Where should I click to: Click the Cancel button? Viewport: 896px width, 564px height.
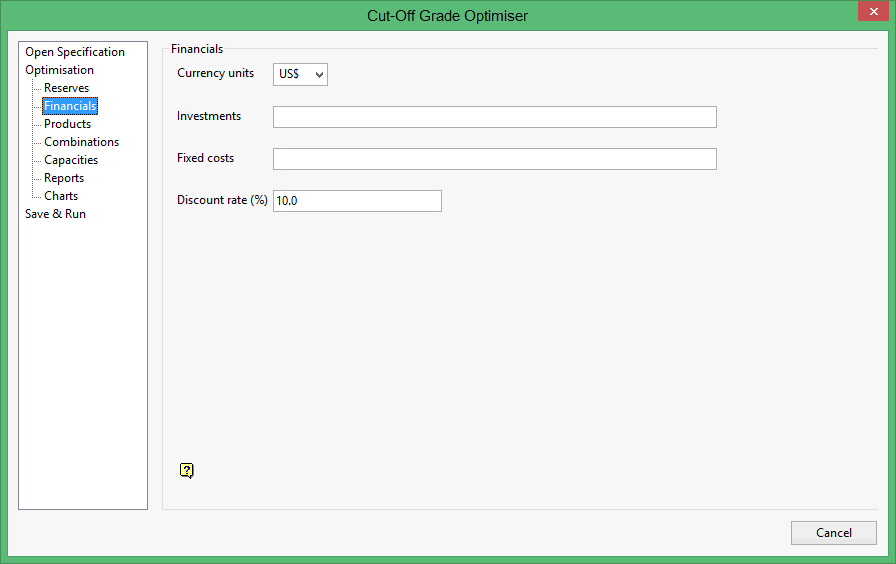click(x=834, y=533)
